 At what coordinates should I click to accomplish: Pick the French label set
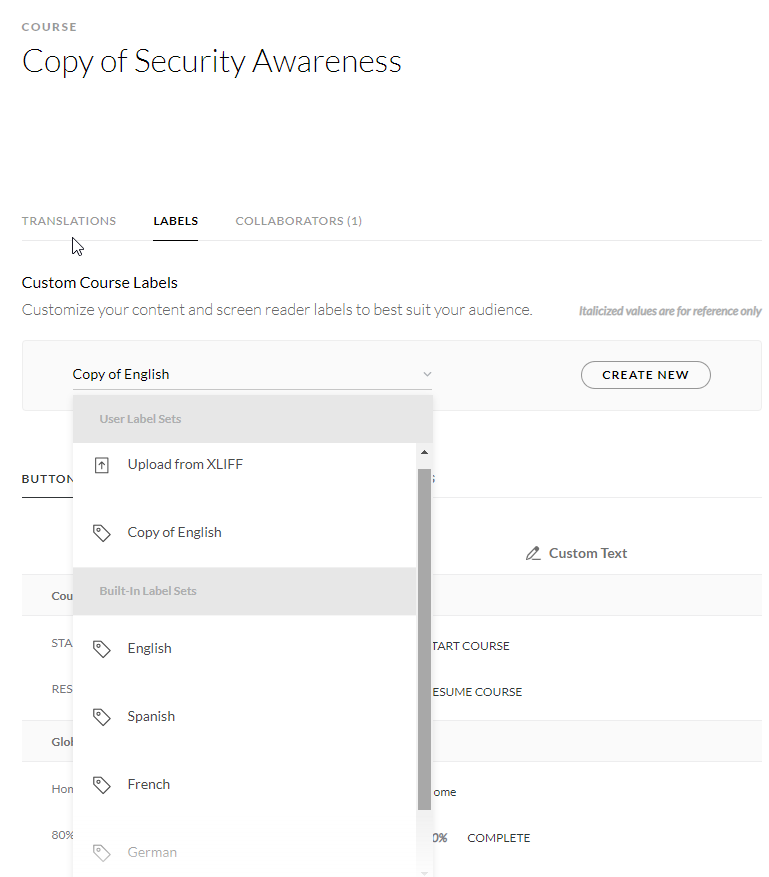pos(149,785)
